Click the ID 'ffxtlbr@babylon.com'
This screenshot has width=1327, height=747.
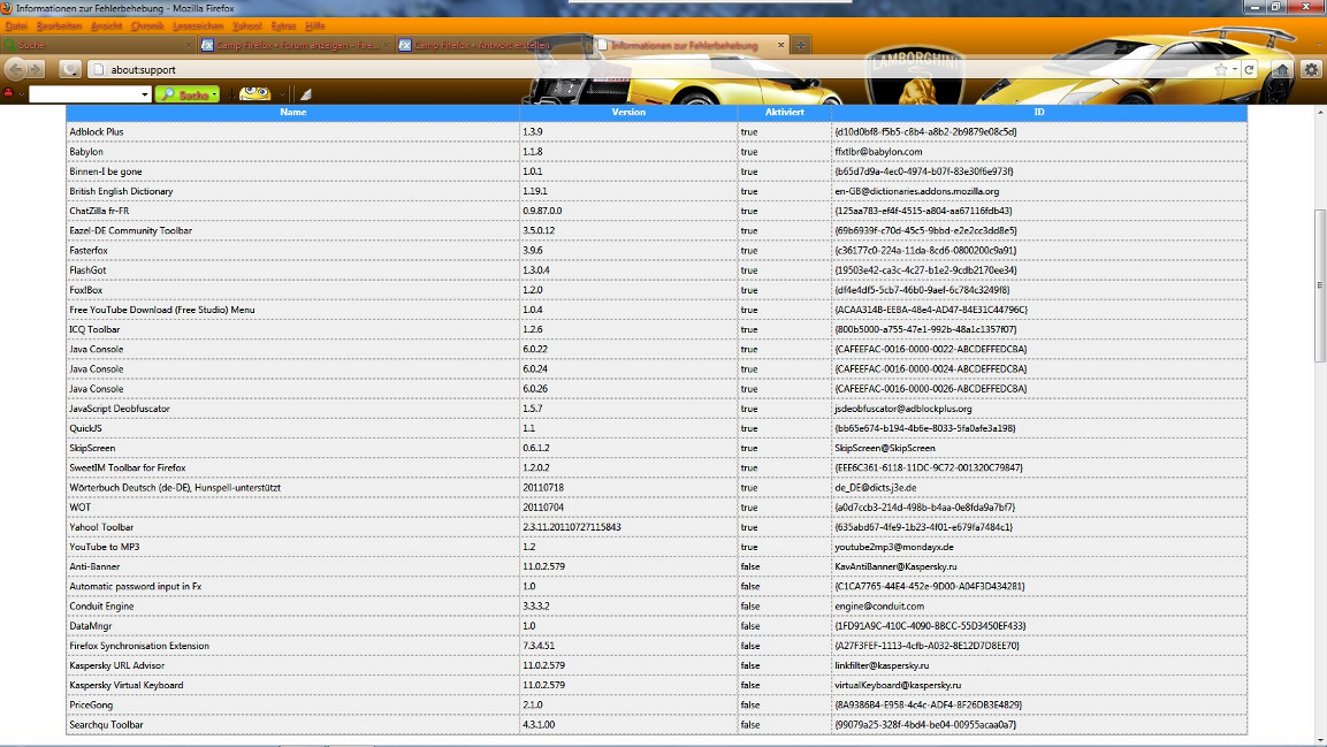[x=878, y=152]
